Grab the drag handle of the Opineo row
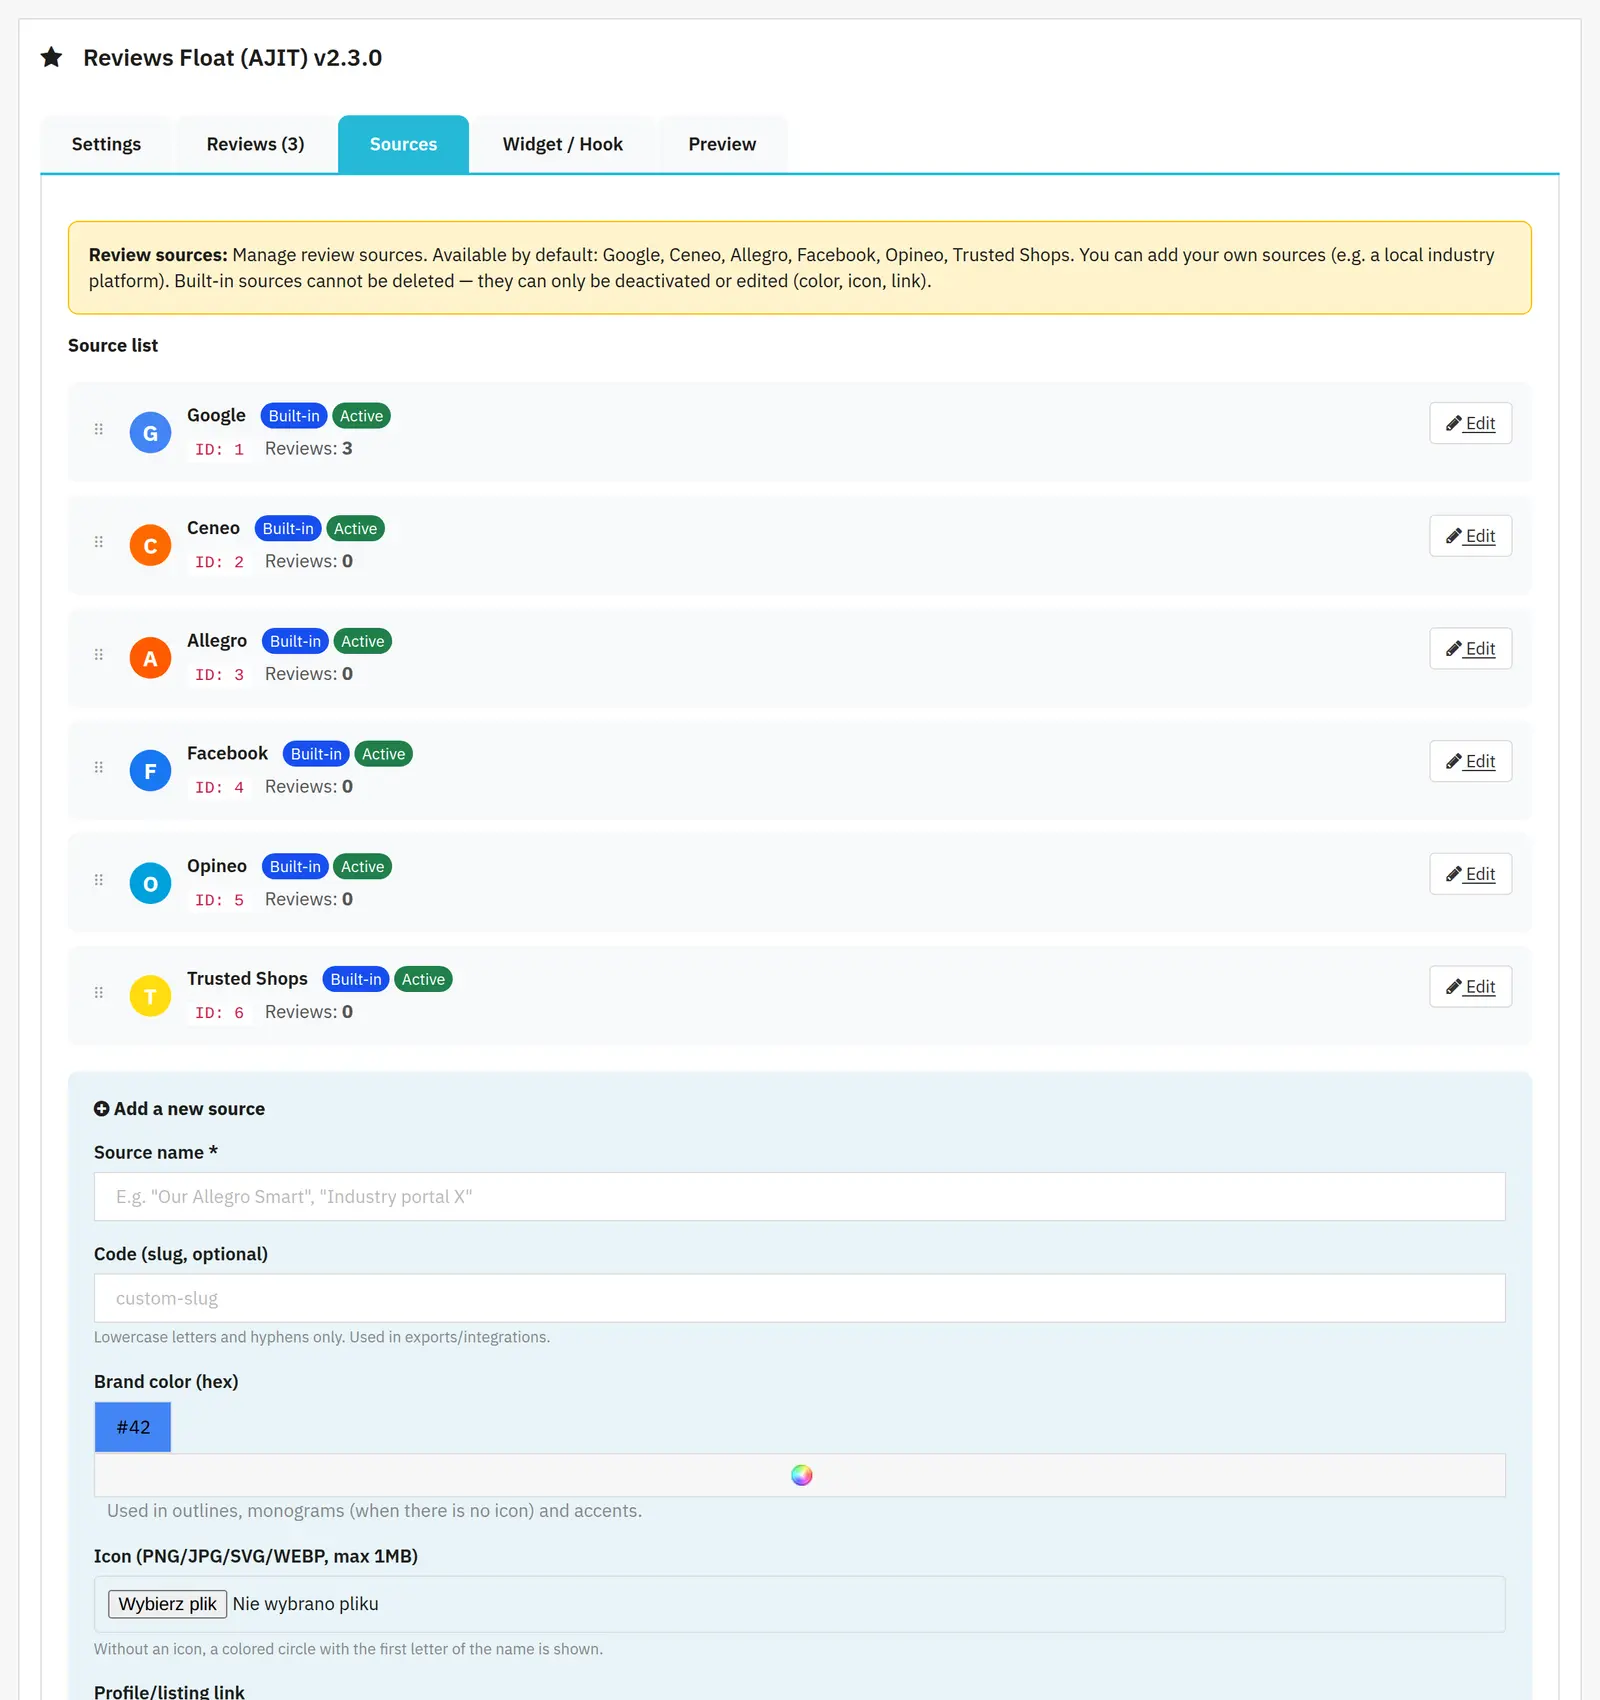 coord(99,880)
